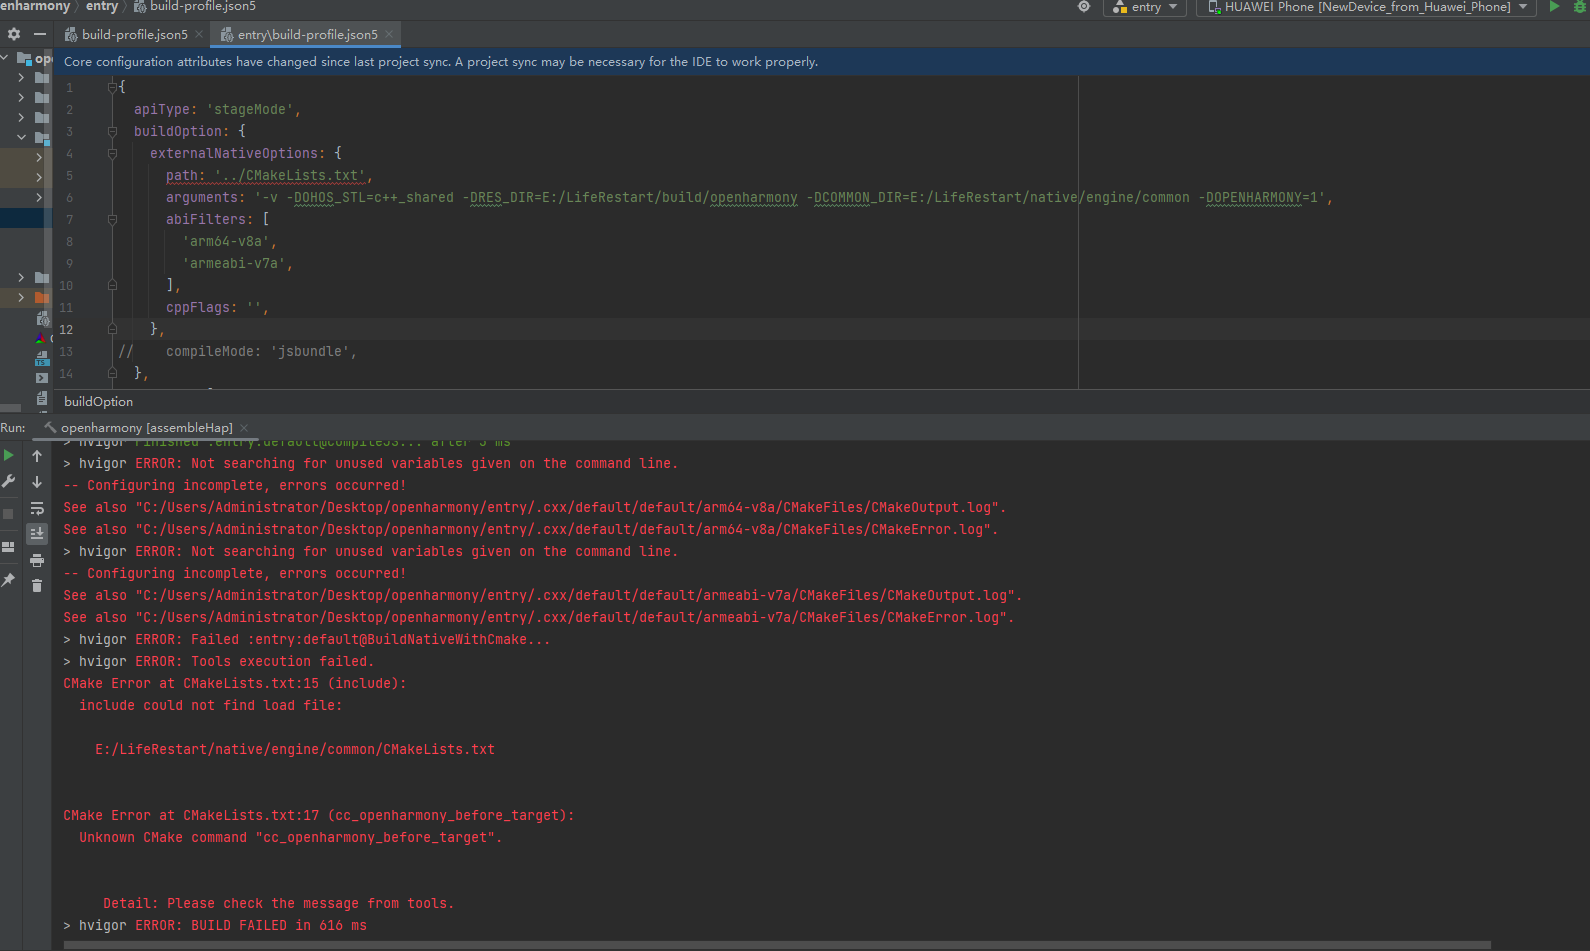Click the commented compileMode 'jsbundle' line

coord(237,351)
